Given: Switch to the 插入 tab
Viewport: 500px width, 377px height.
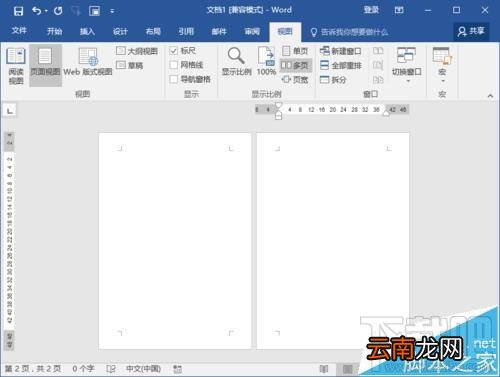Looking at the screenshot, I should [x=87, y=31].
